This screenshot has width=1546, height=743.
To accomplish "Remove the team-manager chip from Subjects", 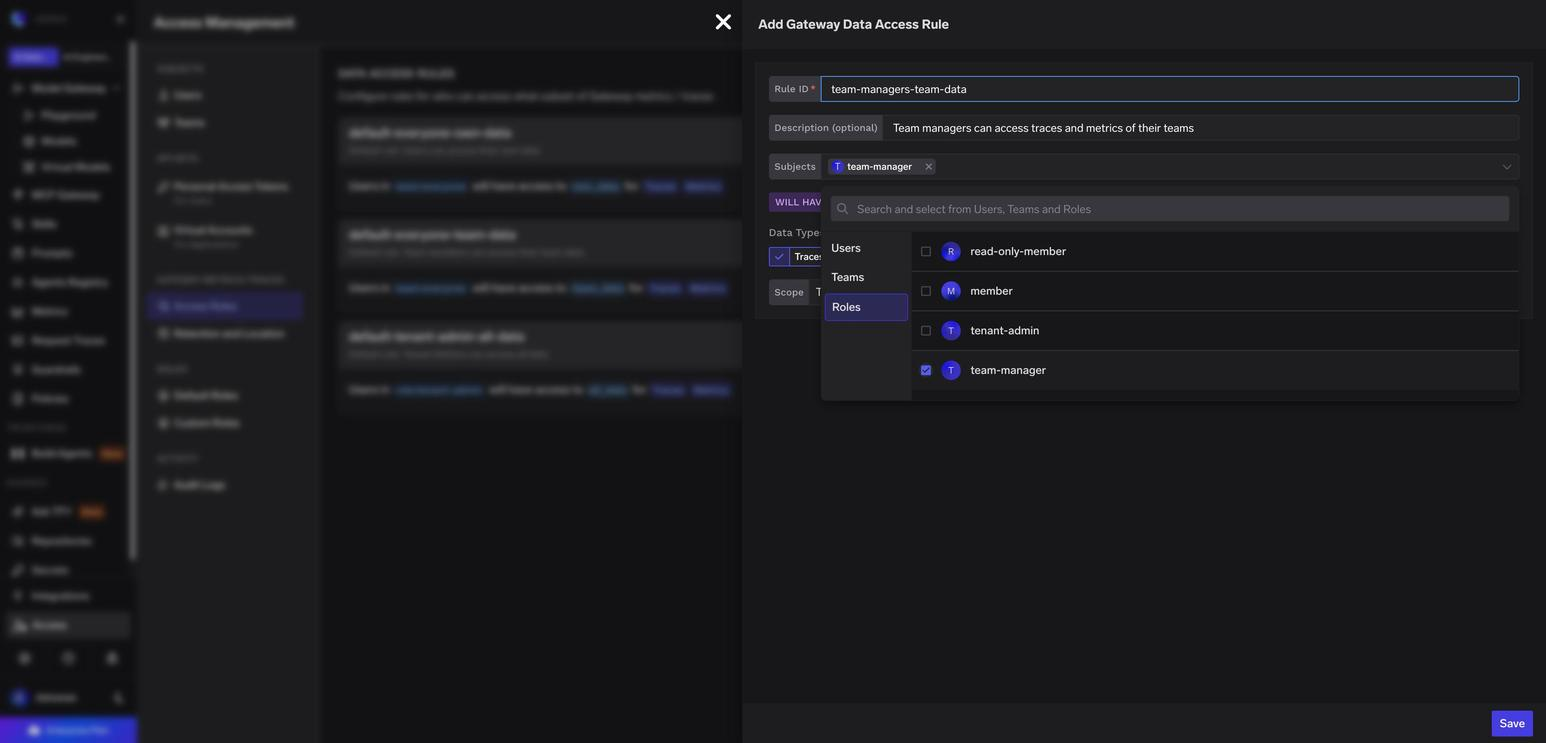I will [928, 167].
